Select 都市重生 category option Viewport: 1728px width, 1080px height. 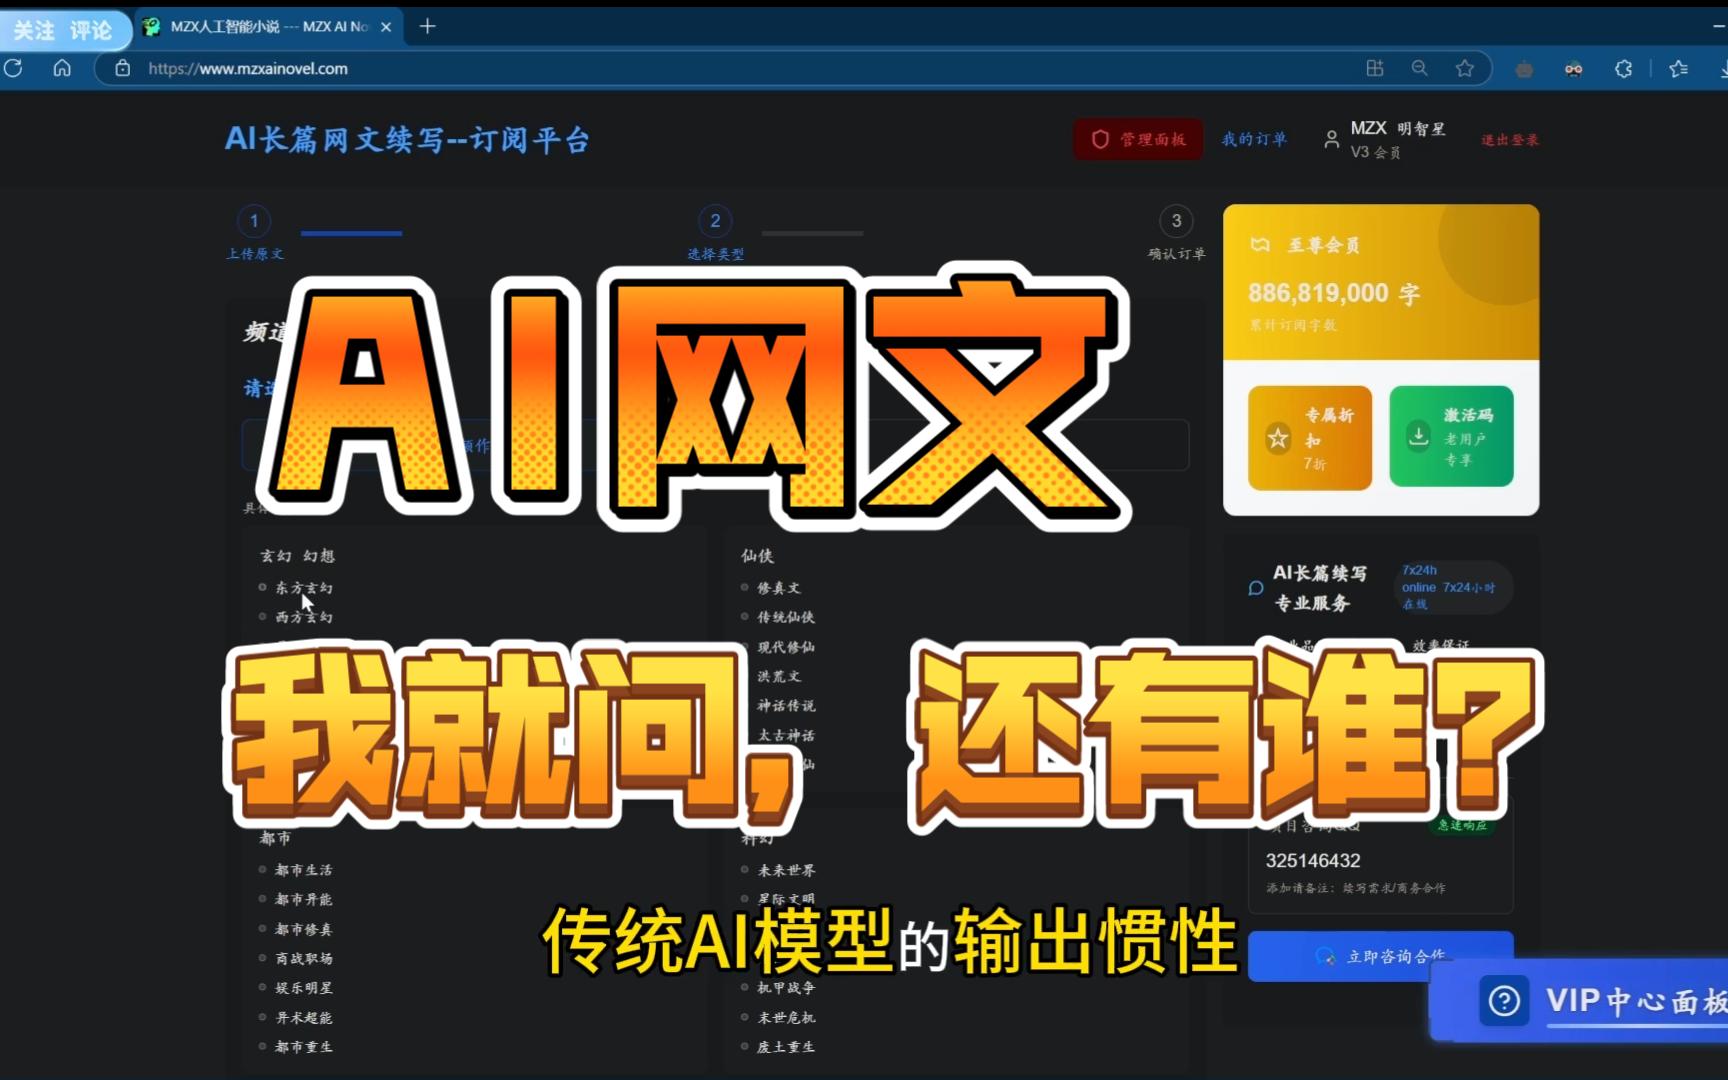296,1047
